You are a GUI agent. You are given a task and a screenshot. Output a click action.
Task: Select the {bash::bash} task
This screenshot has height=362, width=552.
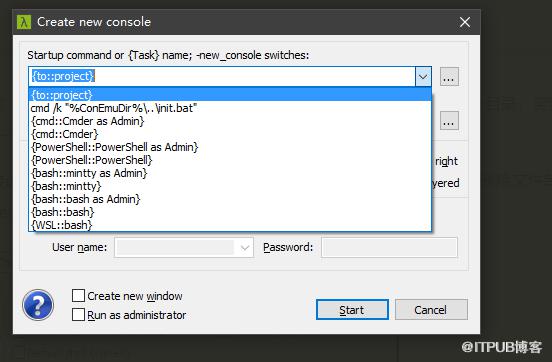(230, 212)
